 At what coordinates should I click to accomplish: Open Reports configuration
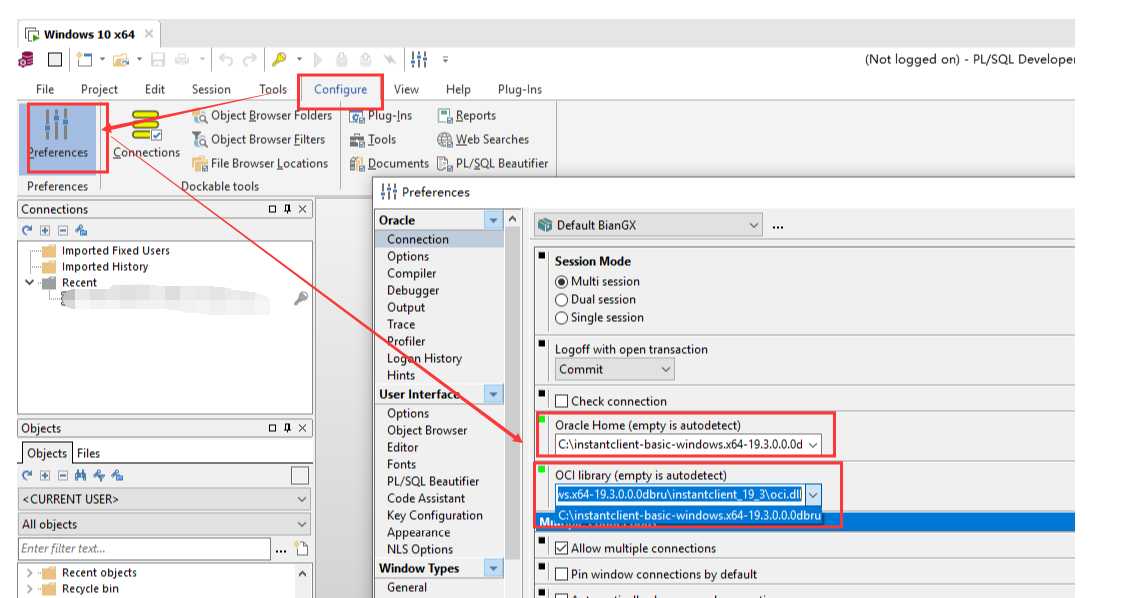[467, 115]
